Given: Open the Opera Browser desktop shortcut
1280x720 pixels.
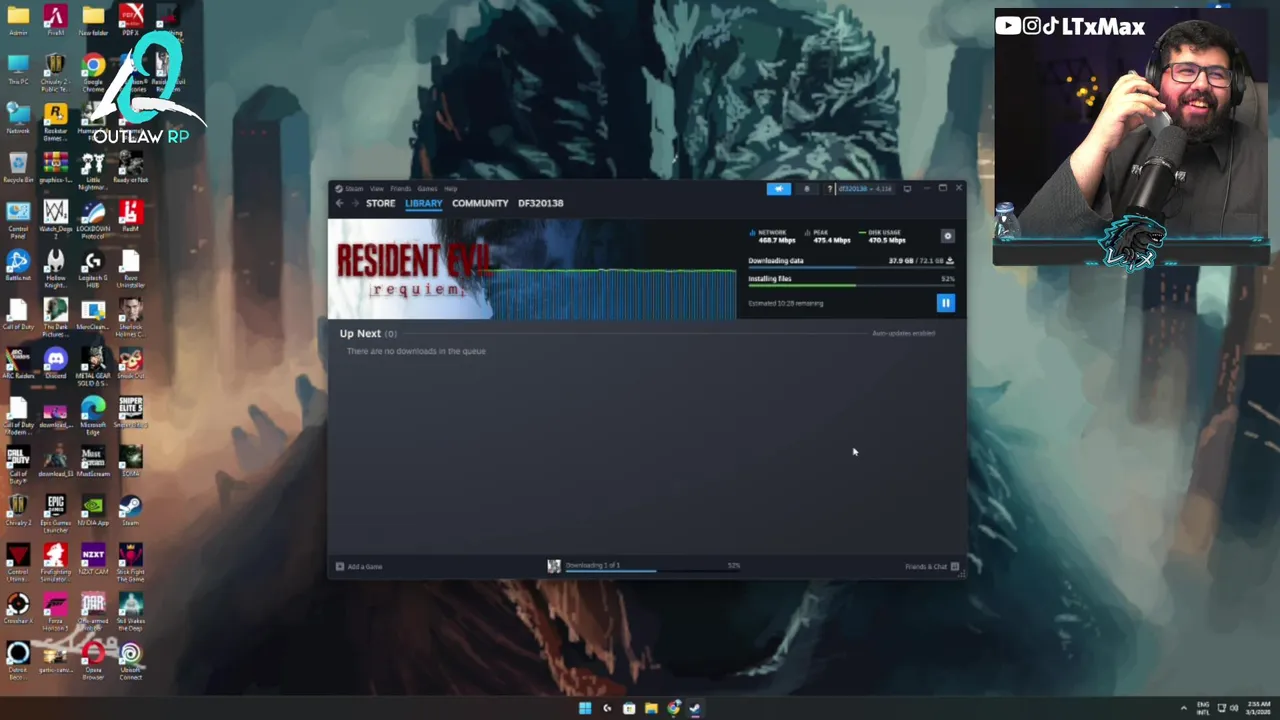Looking at the screenshot, I should [93, 661].
